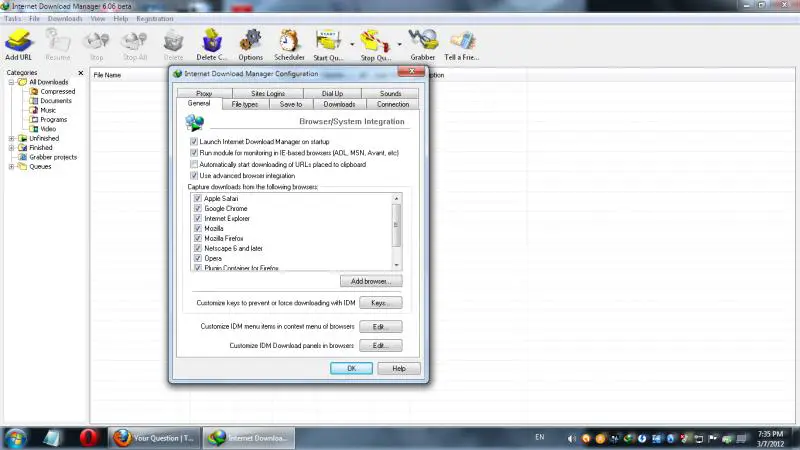Open the Stop Queue dropdown arrow
Screen dimensions: 800x450
[399, 45]
